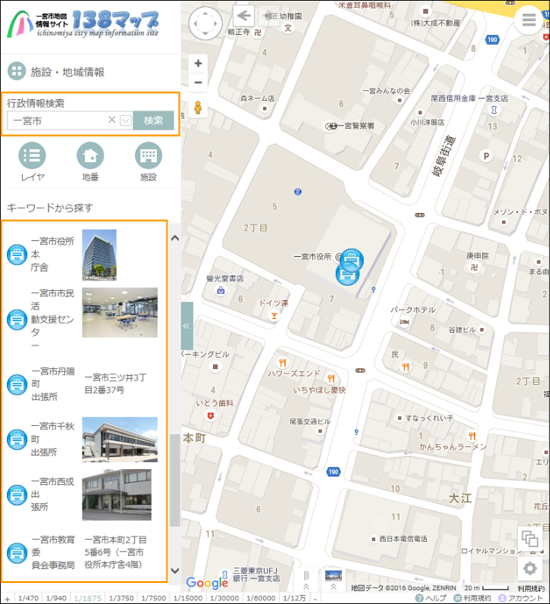Click the facility icon beside 一宮市役所本庁舎

click(x=17, y=255)
